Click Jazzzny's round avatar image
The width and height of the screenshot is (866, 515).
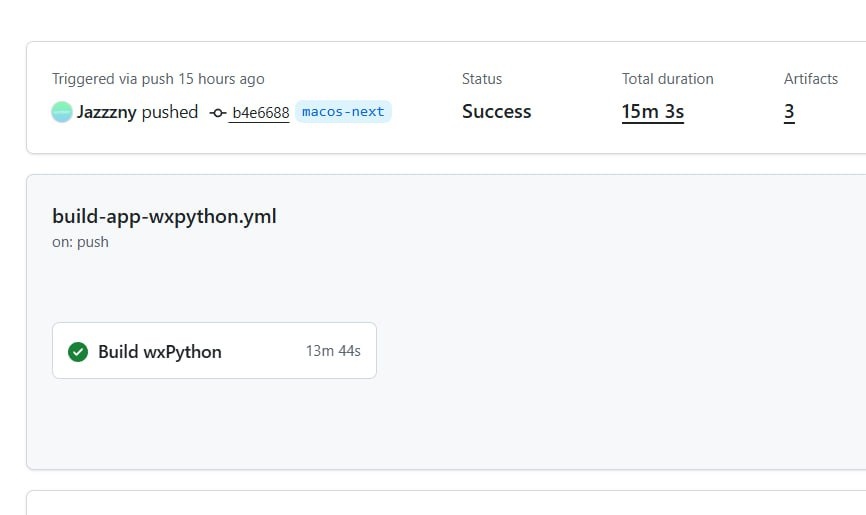point(62,112)
